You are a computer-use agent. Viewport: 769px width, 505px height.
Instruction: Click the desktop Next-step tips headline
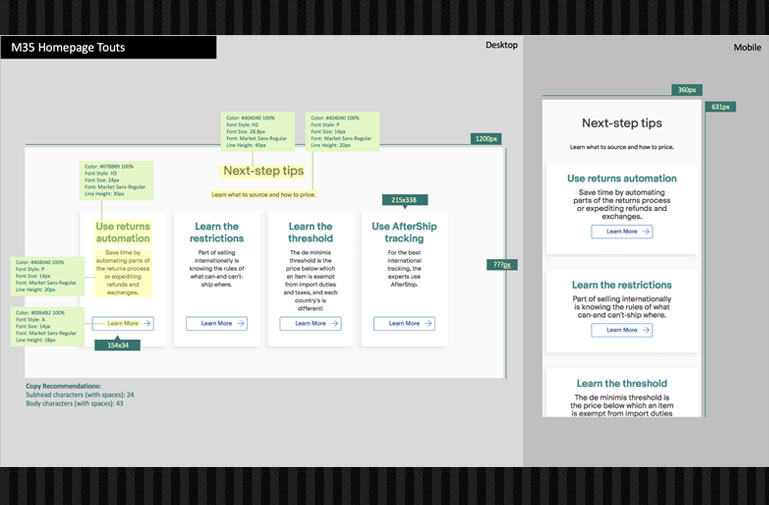263,171
